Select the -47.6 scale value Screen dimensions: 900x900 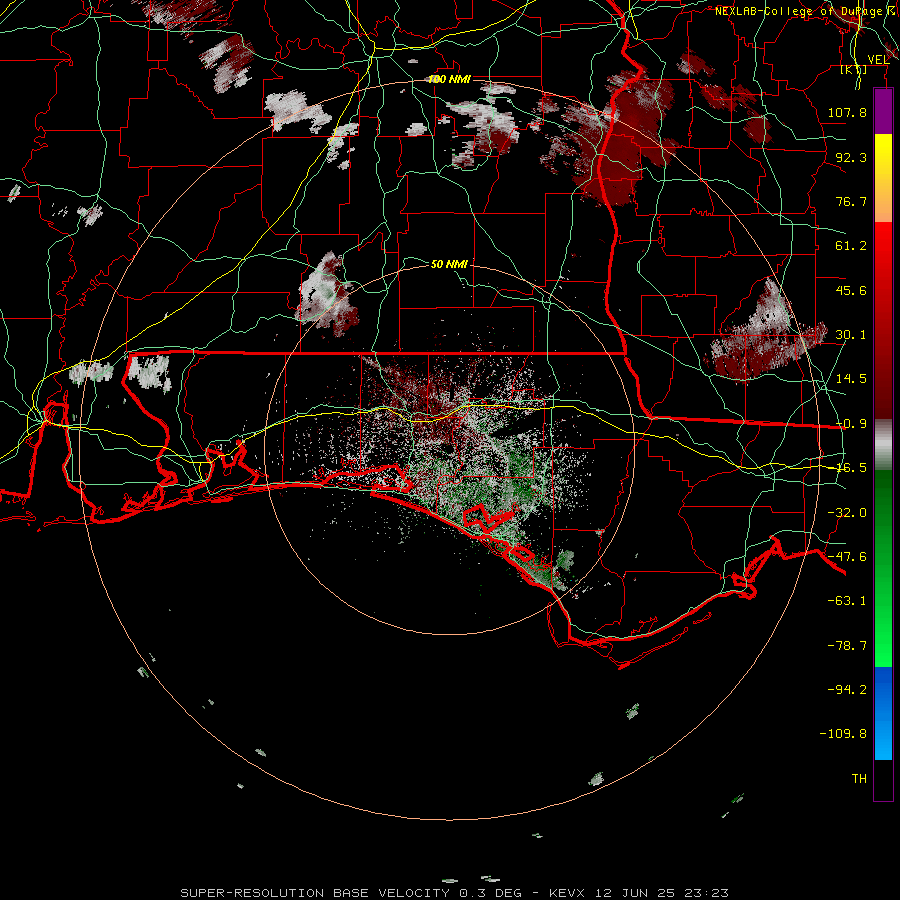(x=847, y=557)
